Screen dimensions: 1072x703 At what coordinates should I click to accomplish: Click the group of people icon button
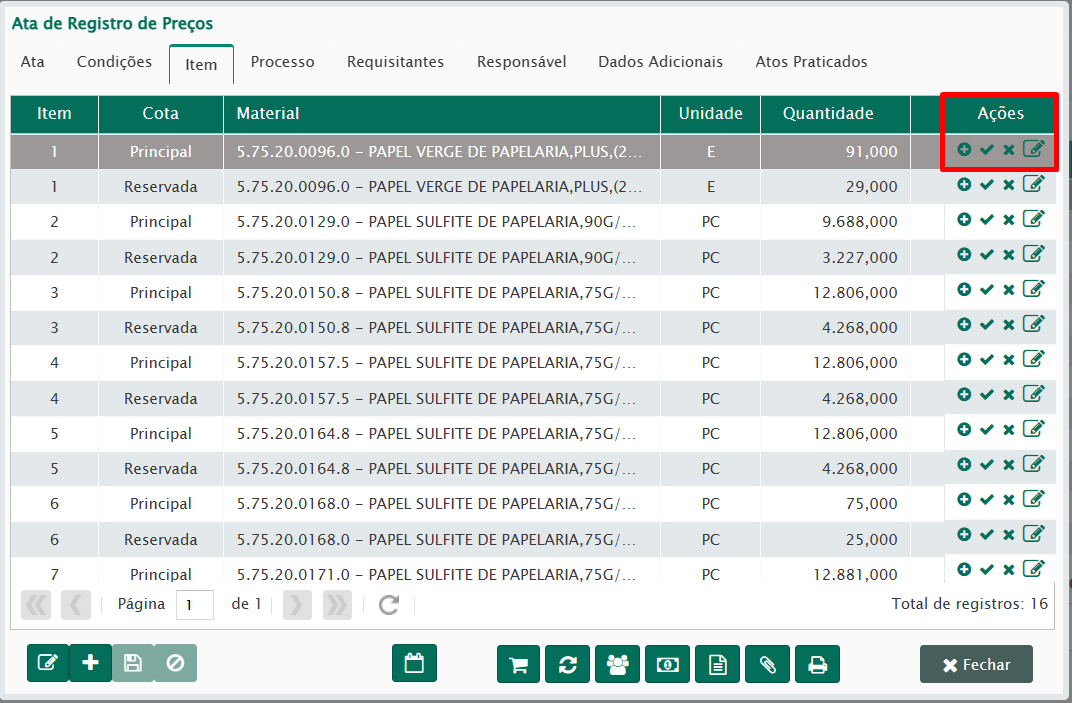(x=618, y=665)
